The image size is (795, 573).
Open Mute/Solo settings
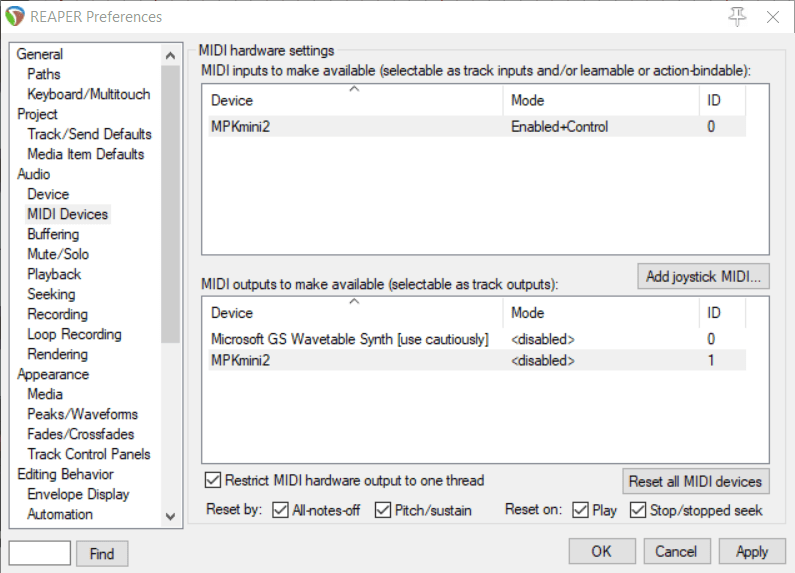(x=58, y=254)
